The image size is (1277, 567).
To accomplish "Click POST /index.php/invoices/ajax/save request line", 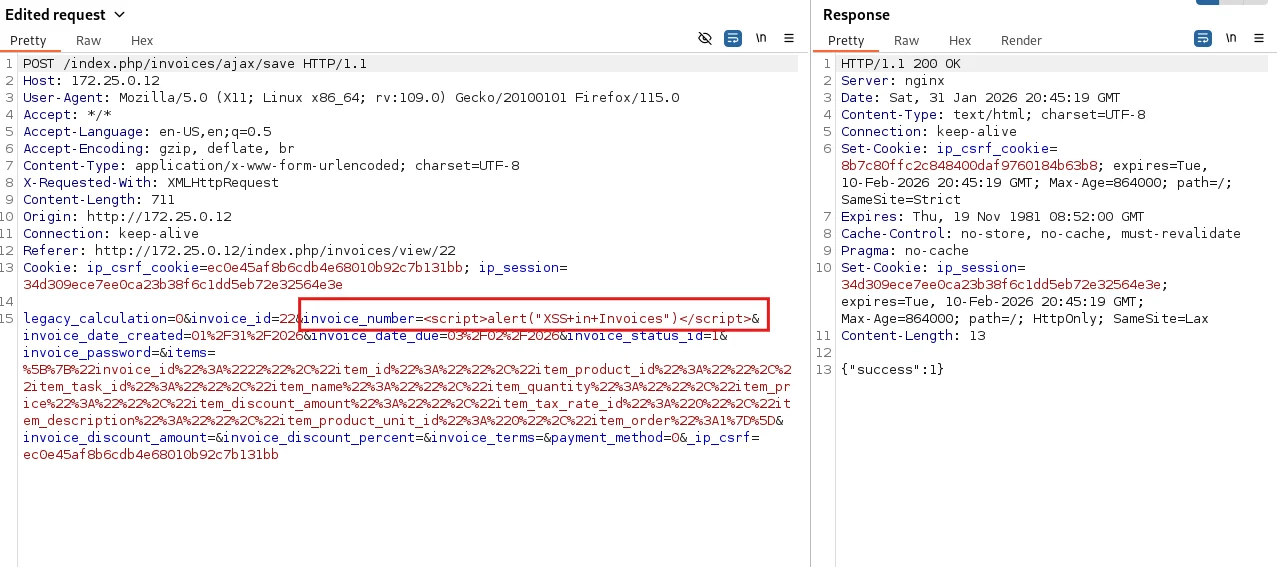I will click(195, 64).
